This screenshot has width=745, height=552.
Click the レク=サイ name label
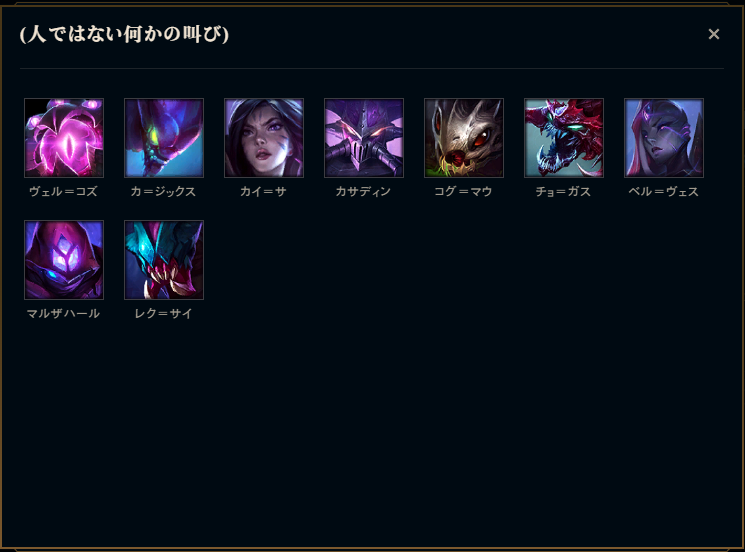163,314
